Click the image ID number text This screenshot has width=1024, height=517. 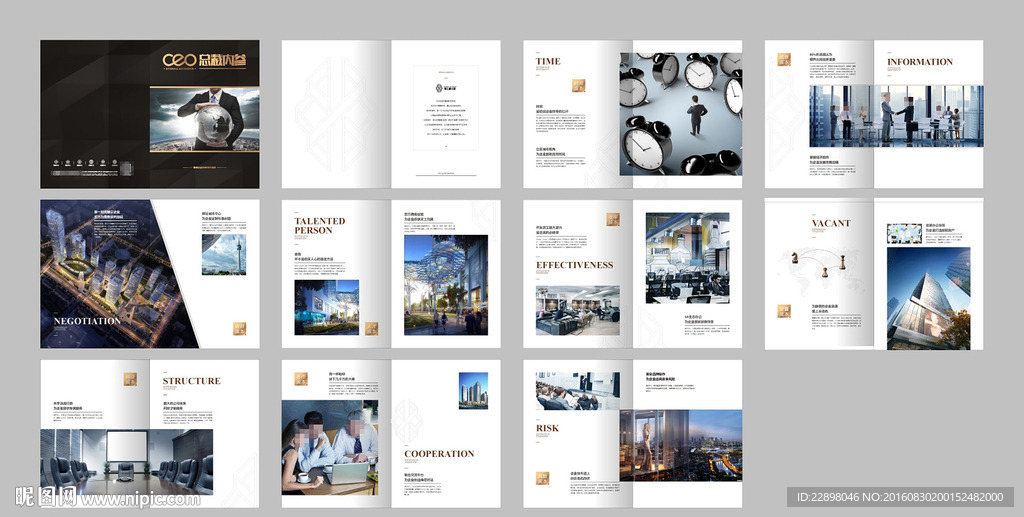coord(900,497)
